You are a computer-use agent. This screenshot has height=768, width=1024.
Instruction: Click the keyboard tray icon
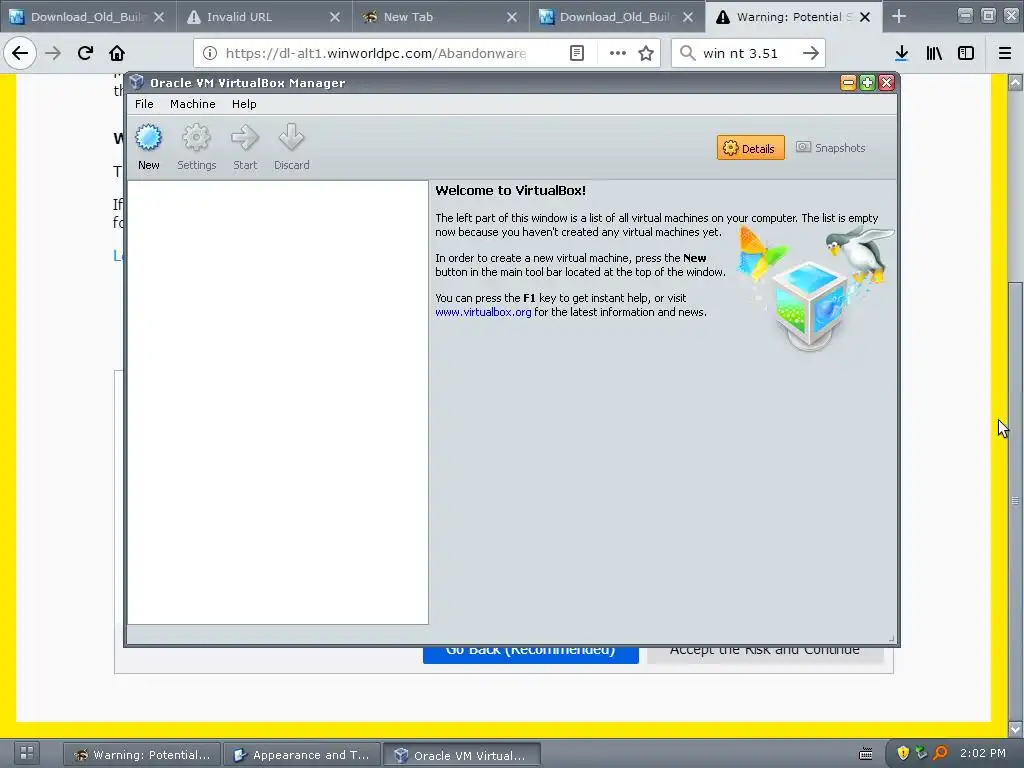click(x=866, y=754)
